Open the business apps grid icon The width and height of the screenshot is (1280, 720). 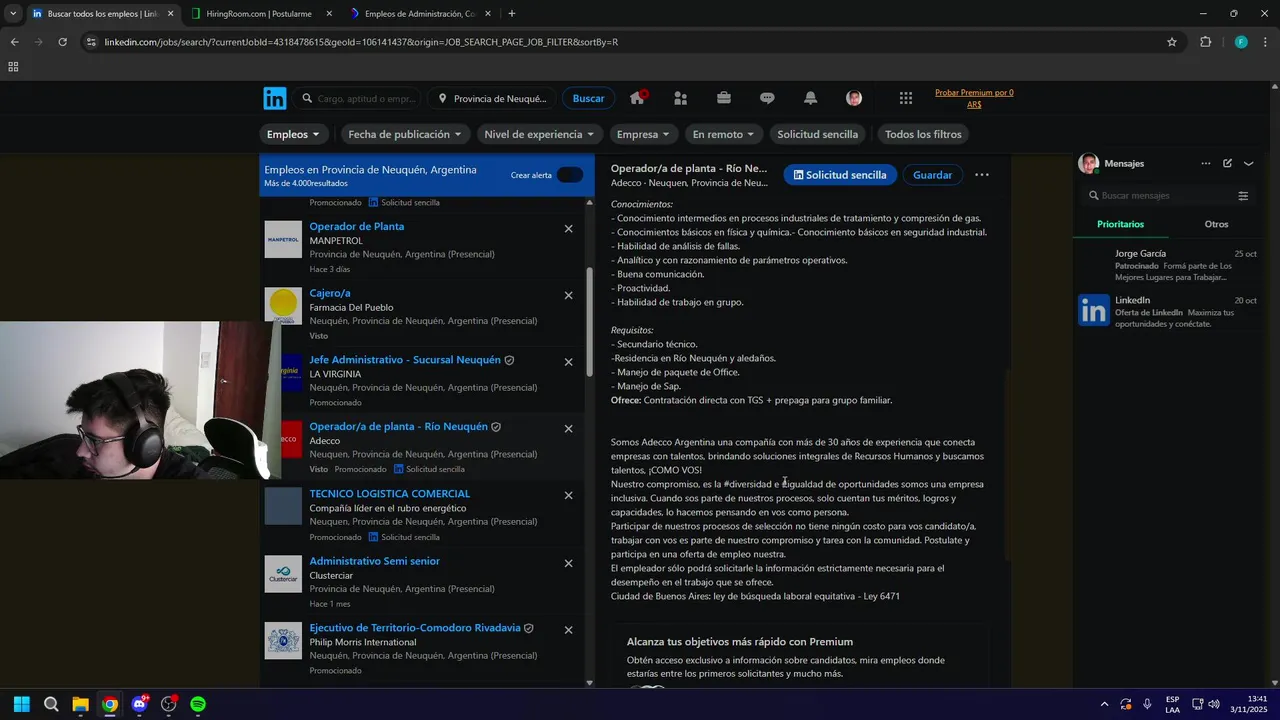coord(906,98)
